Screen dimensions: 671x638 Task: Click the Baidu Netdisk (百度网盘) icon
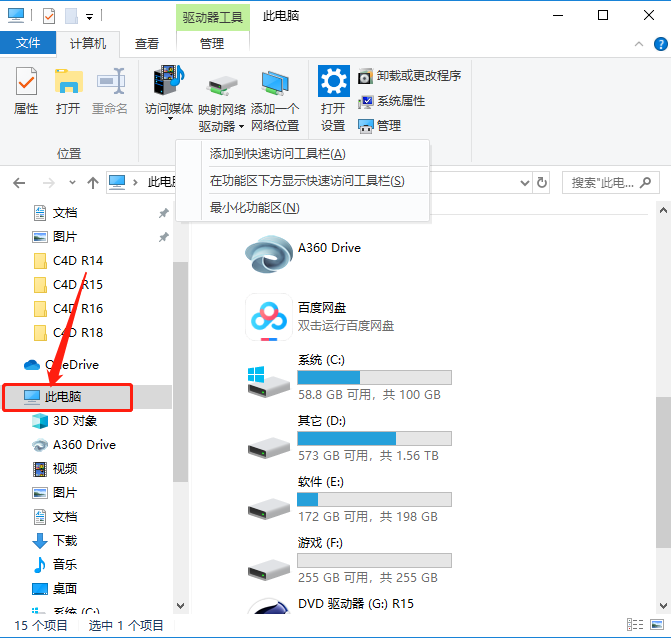pyautogui.click(x=269, y=317)
